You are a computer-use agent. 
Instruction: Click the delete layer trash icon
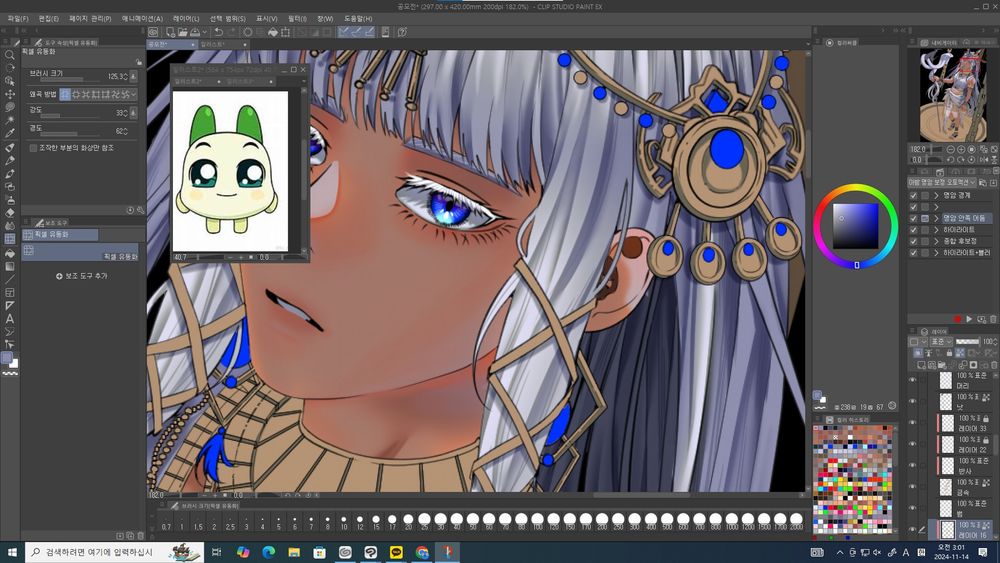tap(994, 365)
